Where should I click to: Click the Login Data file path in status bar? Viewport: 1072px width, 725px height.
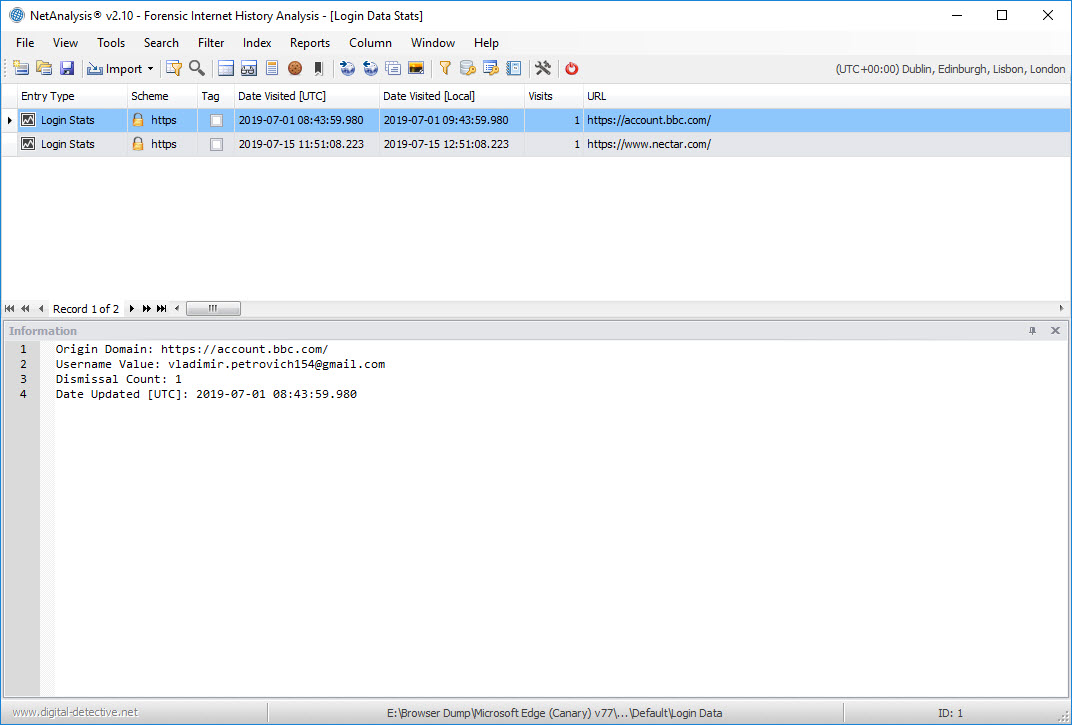pyautogui.click(x=554, y=713)
